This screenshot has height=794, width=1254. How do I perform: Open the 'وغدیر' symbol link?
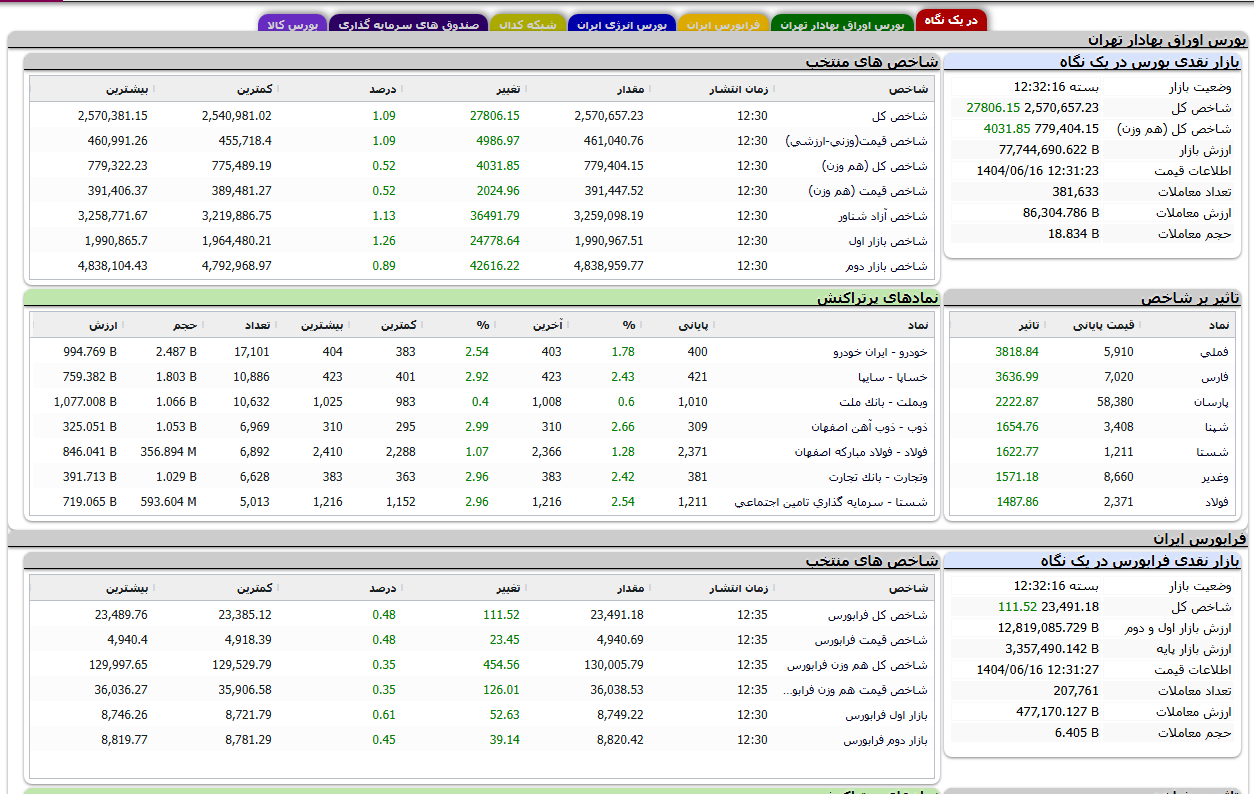[x=1214, y=477]
